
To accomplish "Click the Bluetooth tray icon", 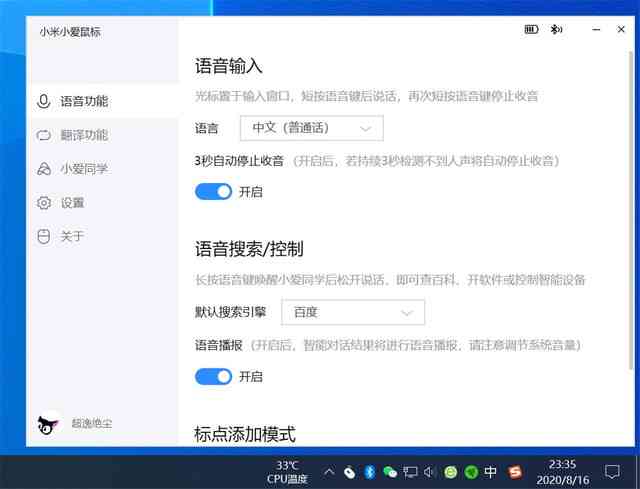I will click(x=370, y=472).
